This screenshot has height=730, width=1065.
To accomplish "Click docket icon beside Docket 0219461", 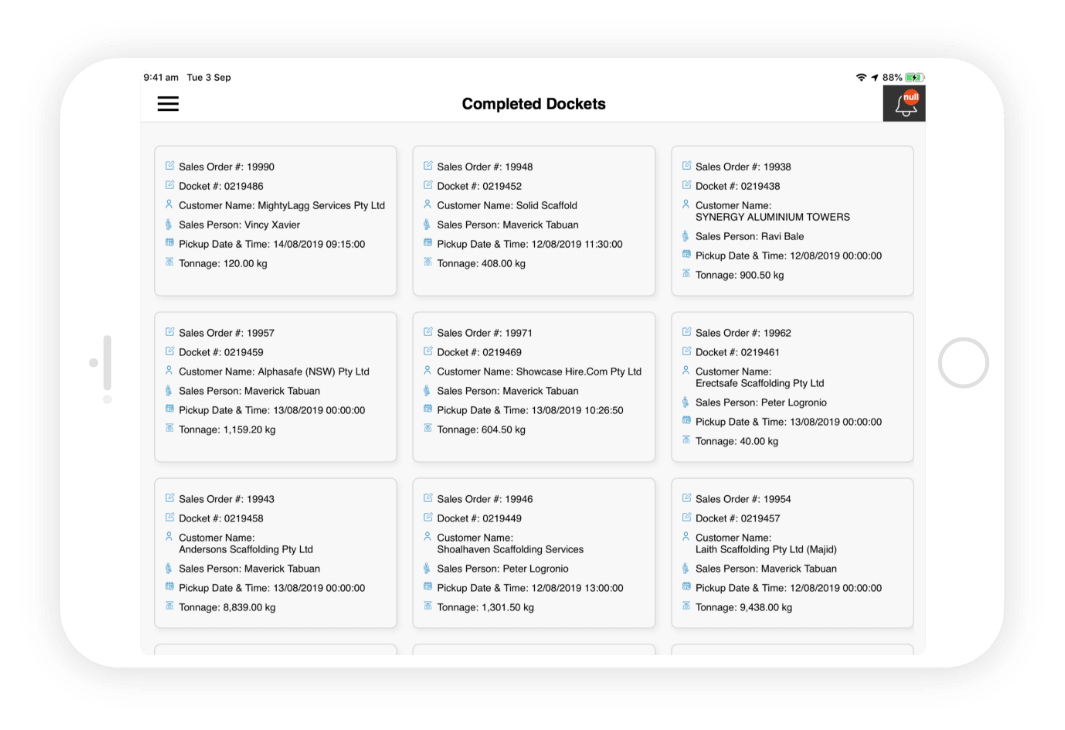I will (x=686, y=351).
